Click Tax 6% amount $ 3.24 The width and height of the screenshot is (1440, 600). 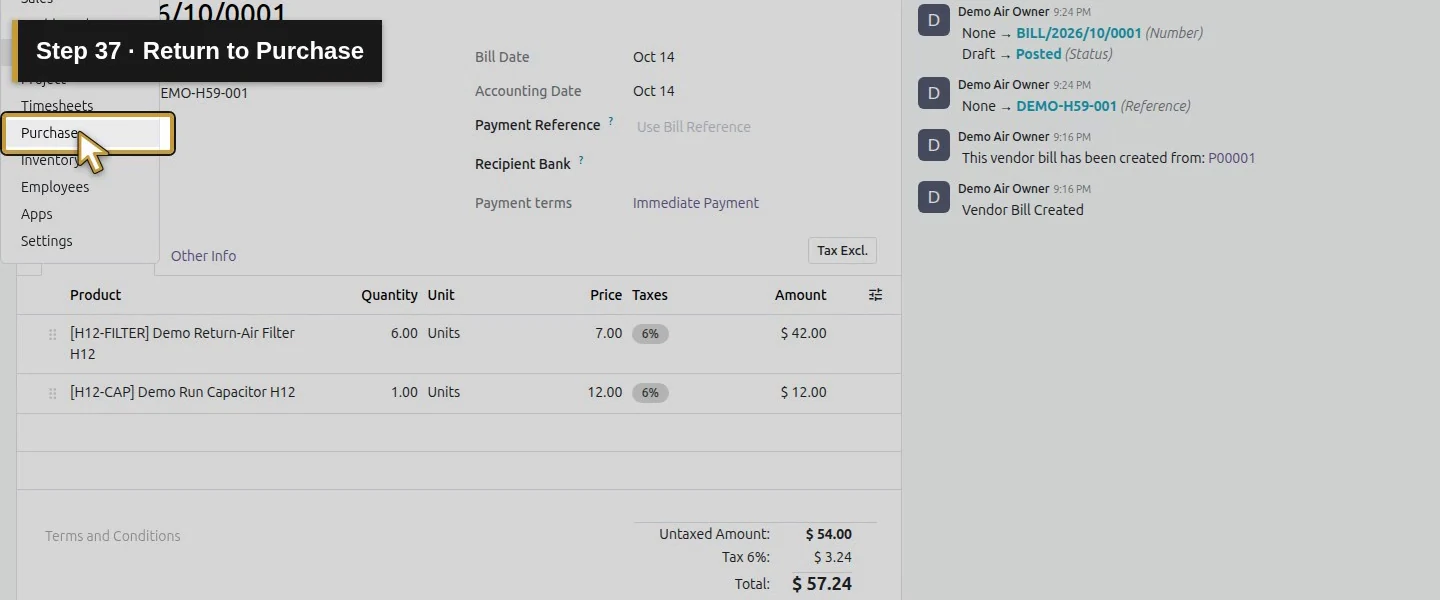(x=833, y=557)
